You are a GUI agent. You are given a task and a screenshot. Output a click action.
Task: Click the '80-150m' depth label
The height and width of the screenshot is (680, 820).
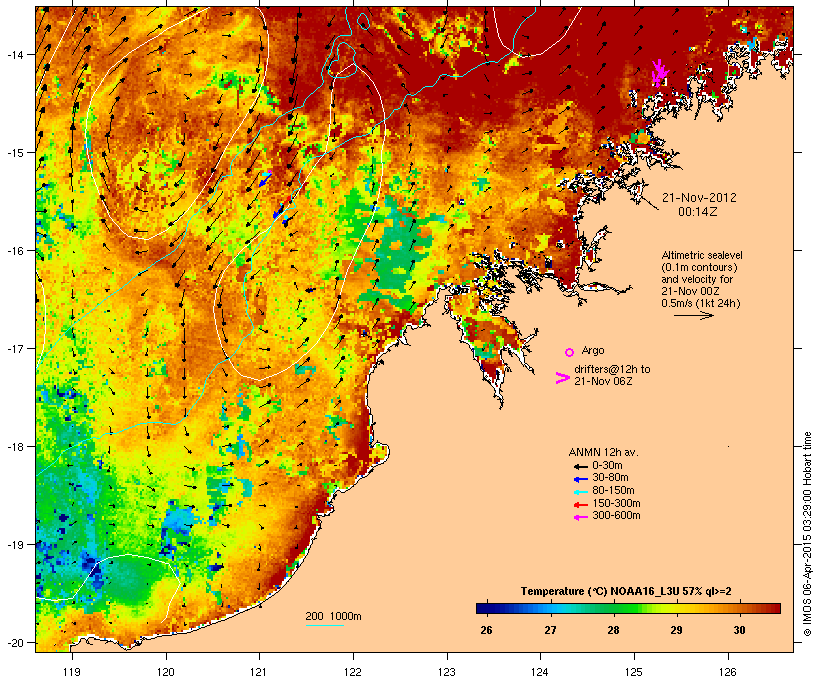pyautogui.click(x=613, y=491)
